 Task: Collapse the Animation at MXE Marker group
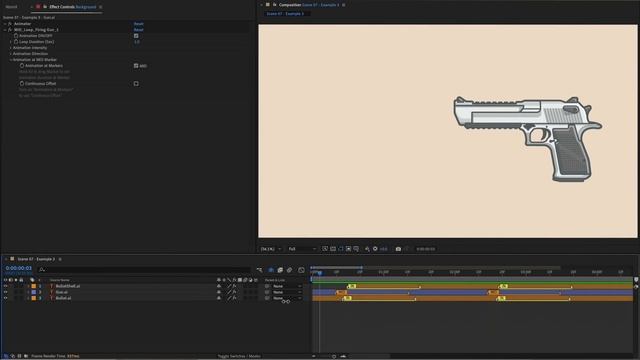point(11,60)
